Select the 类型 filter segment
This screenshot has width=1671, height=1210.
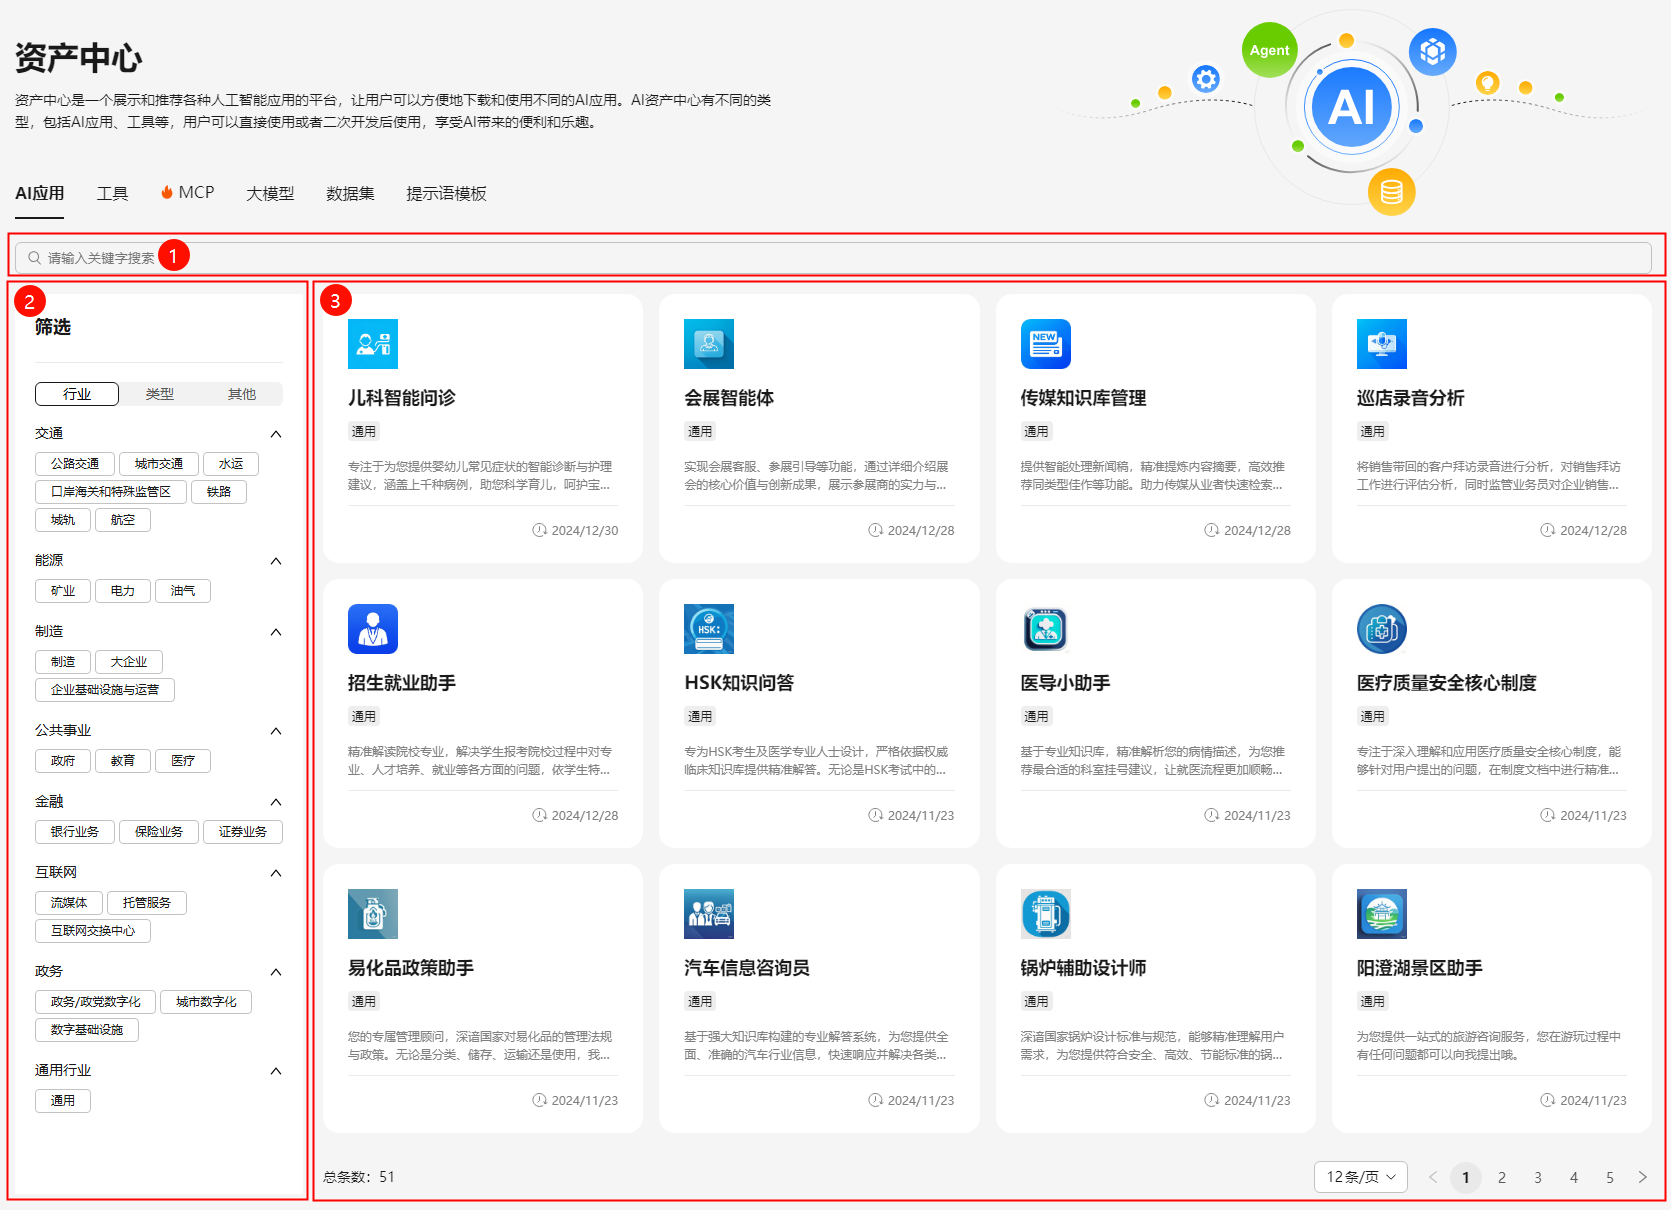[x=159, y=394]
